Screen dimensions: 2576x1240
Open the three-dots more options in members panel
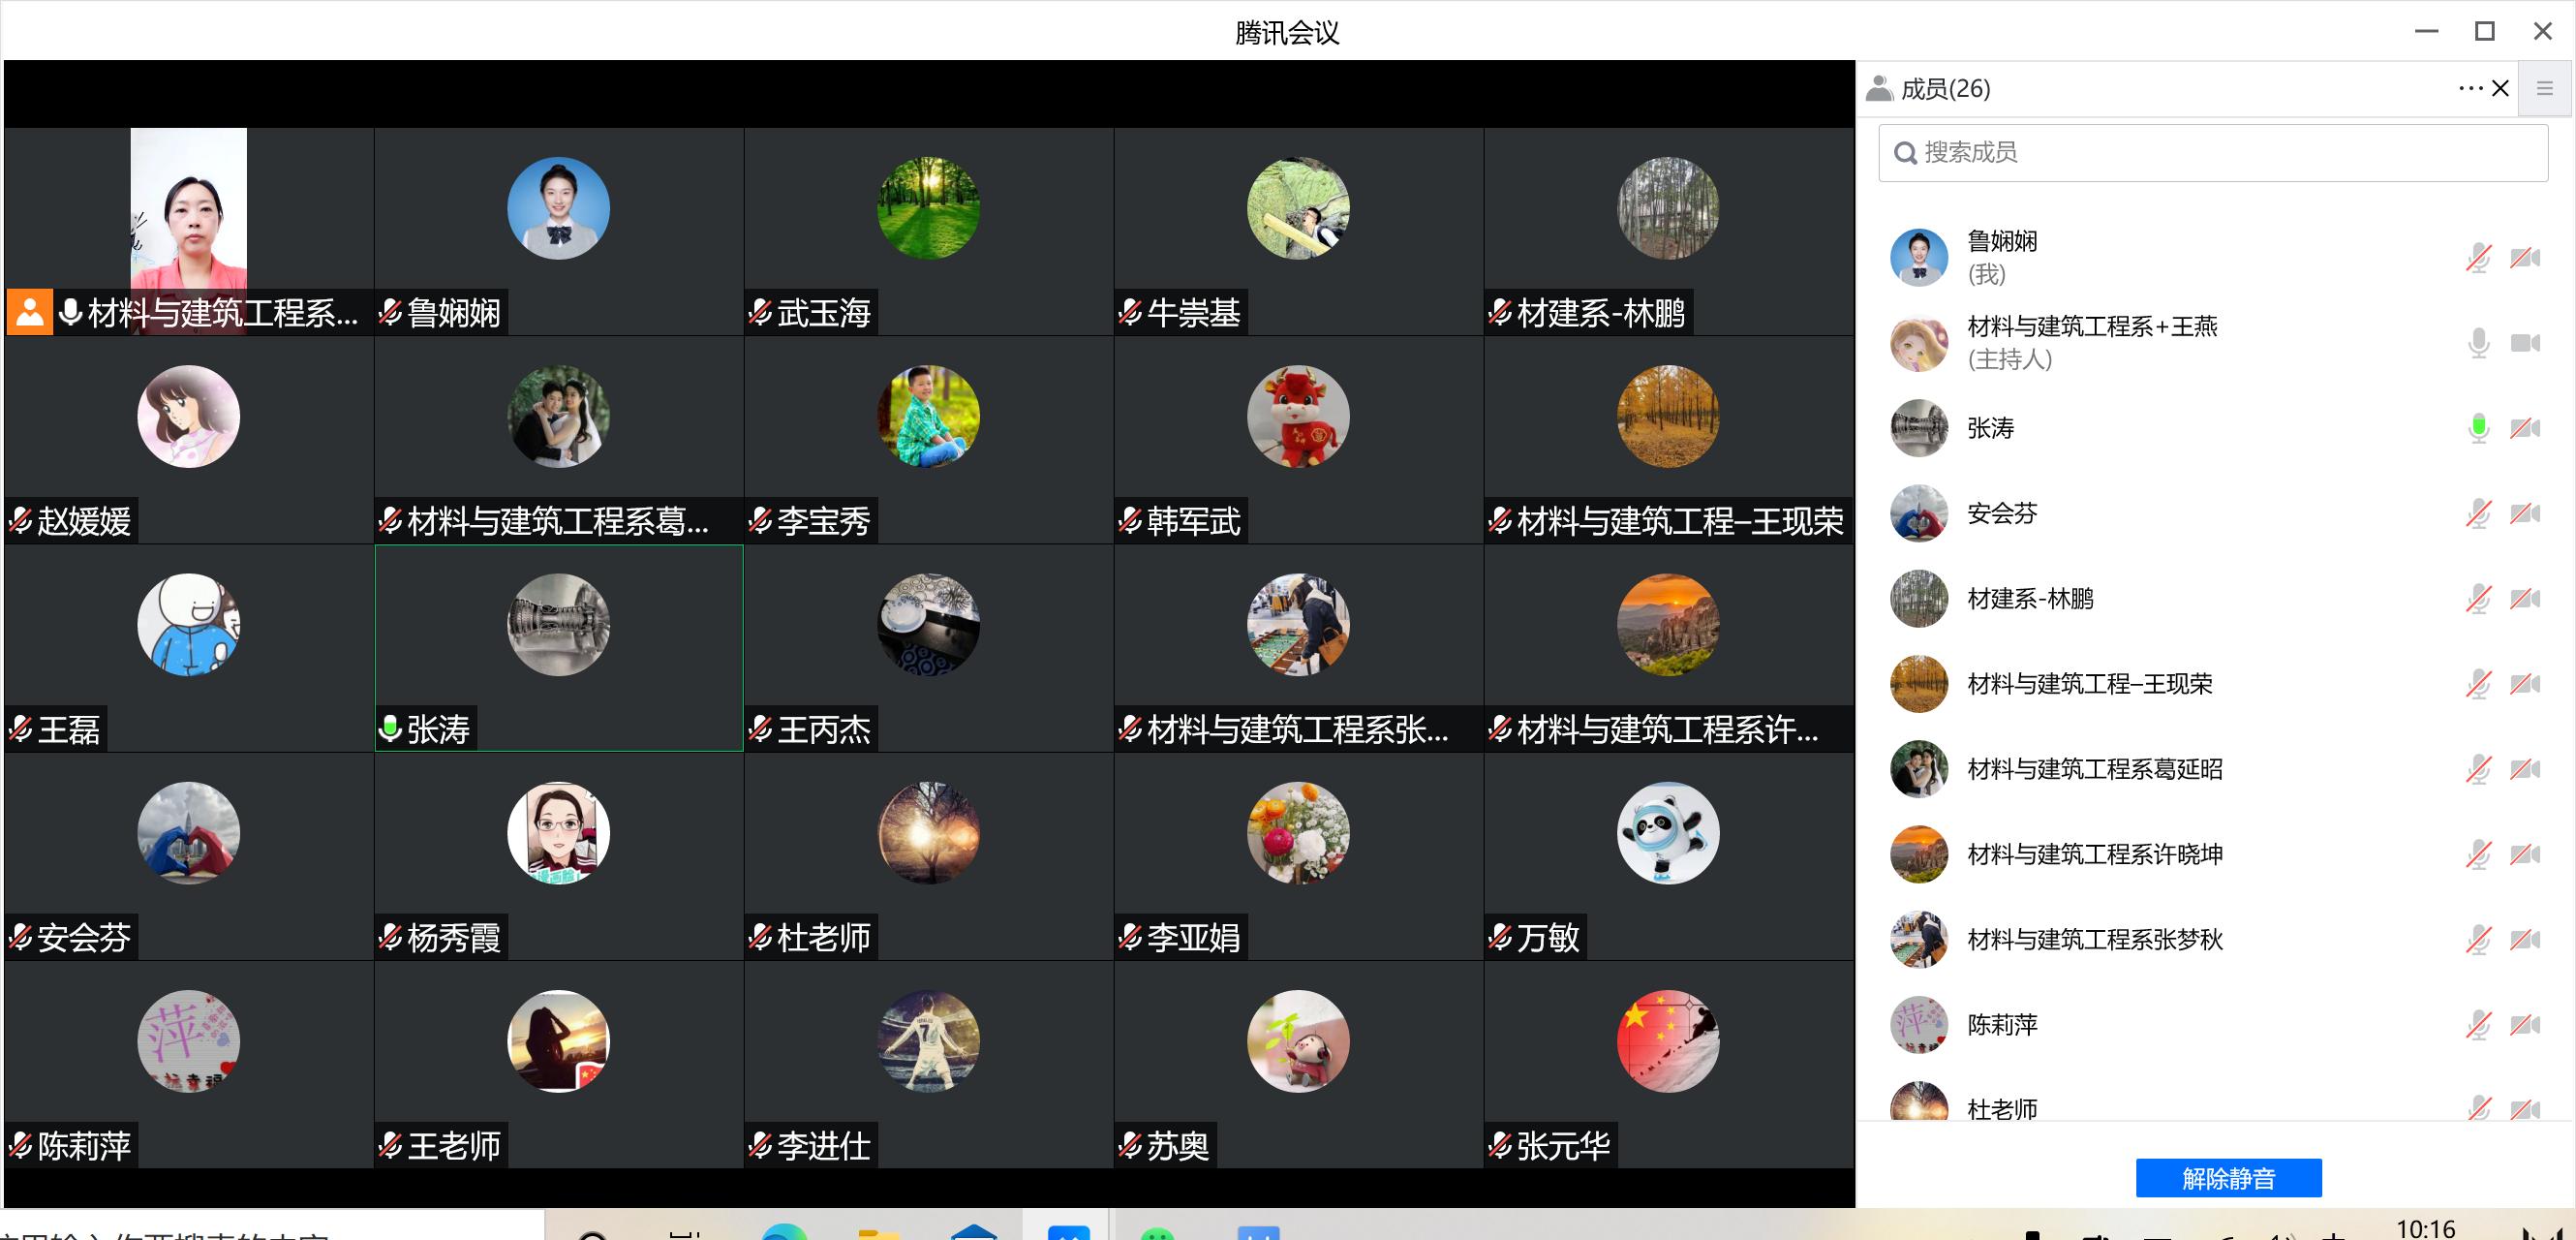tap(2470, 88)
